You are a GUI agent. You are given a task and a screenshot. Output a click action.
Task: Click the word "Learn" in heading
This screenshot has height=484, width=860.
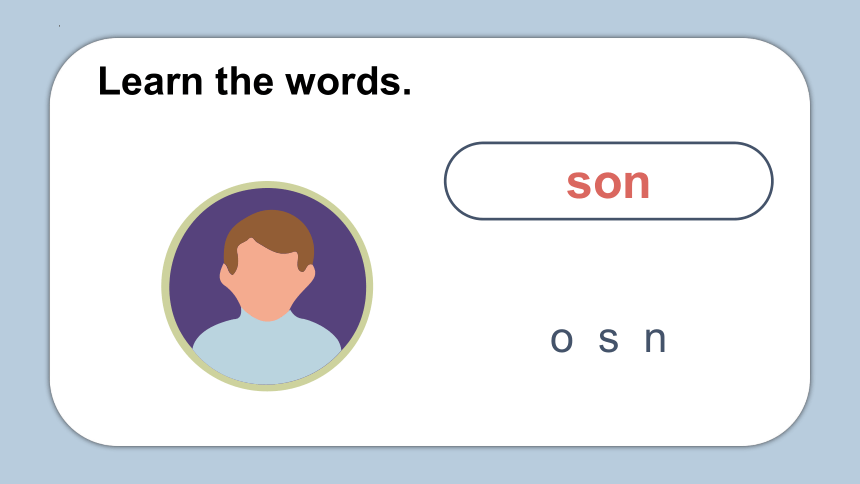[150, 81]
